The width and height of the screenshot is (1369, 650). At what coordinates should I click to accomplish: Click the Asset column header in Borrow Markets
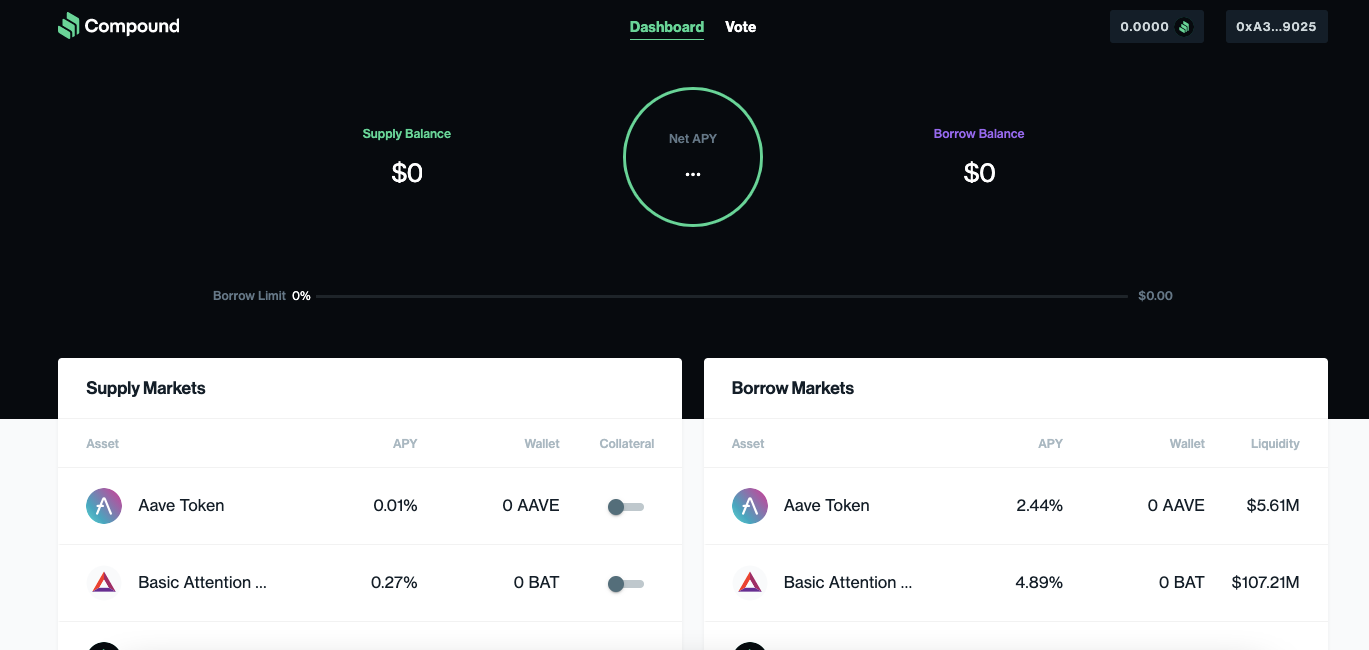748,444
